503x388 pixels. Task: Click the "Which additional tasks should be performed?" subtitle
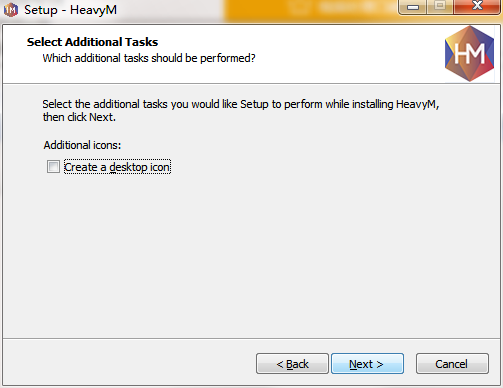click(x=149, y=58)
